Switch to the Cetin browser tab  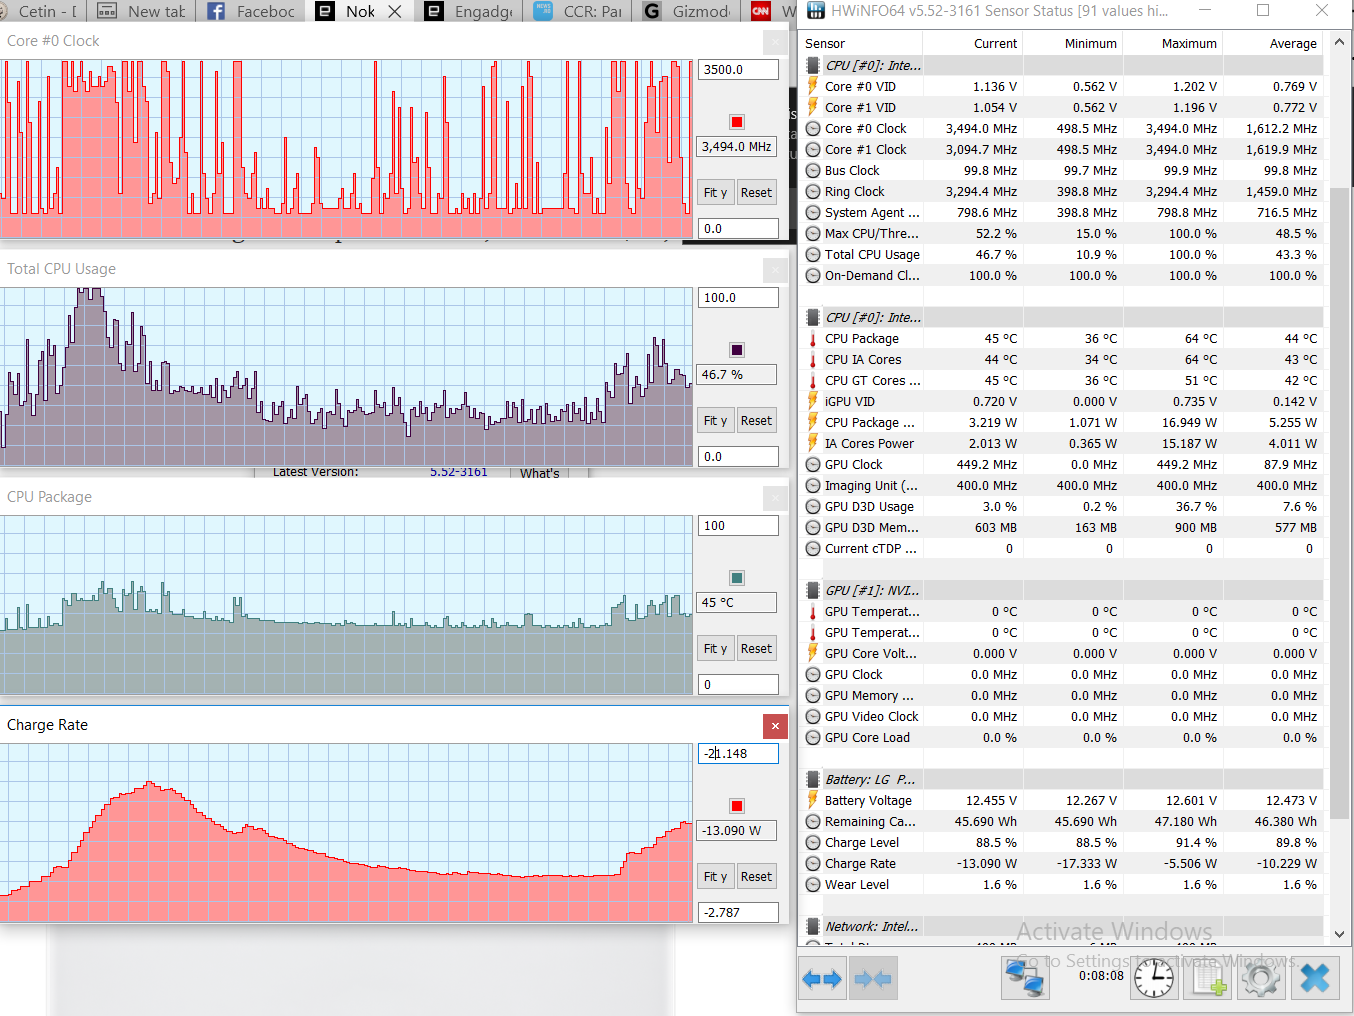point(42,11)
